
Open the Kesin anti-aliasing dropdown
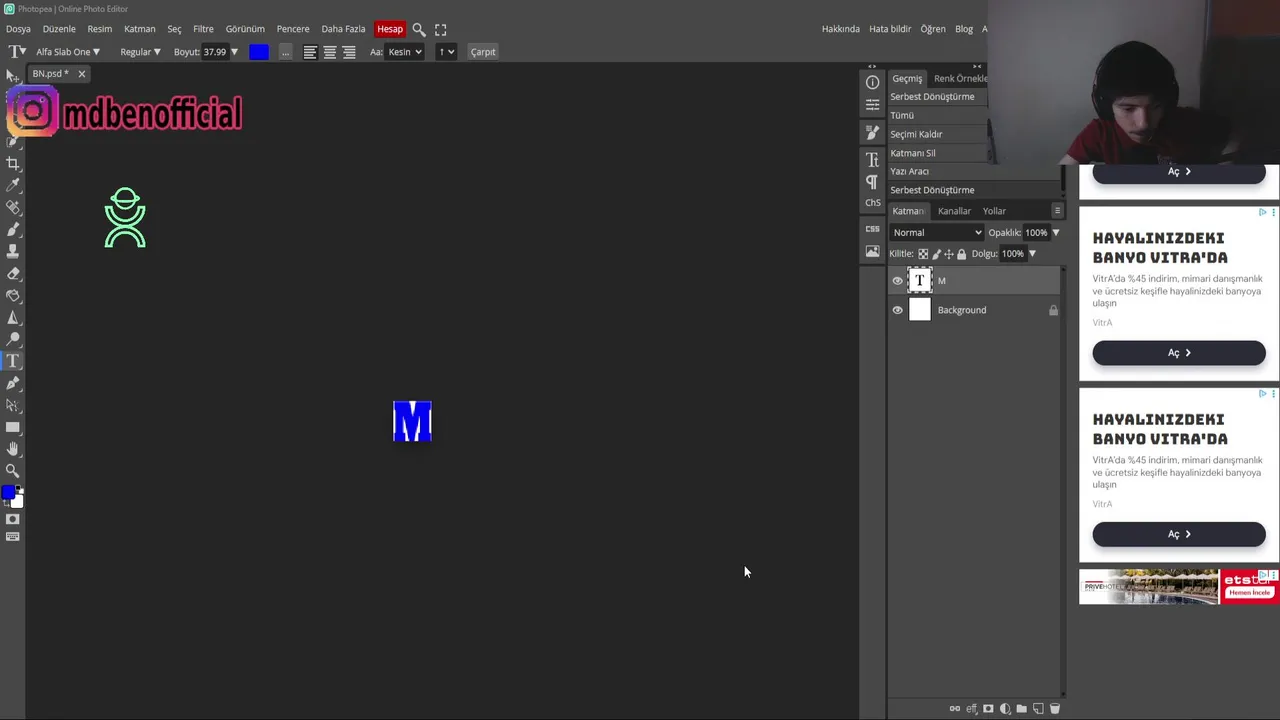pyautogui.click(x=405, y=52)
